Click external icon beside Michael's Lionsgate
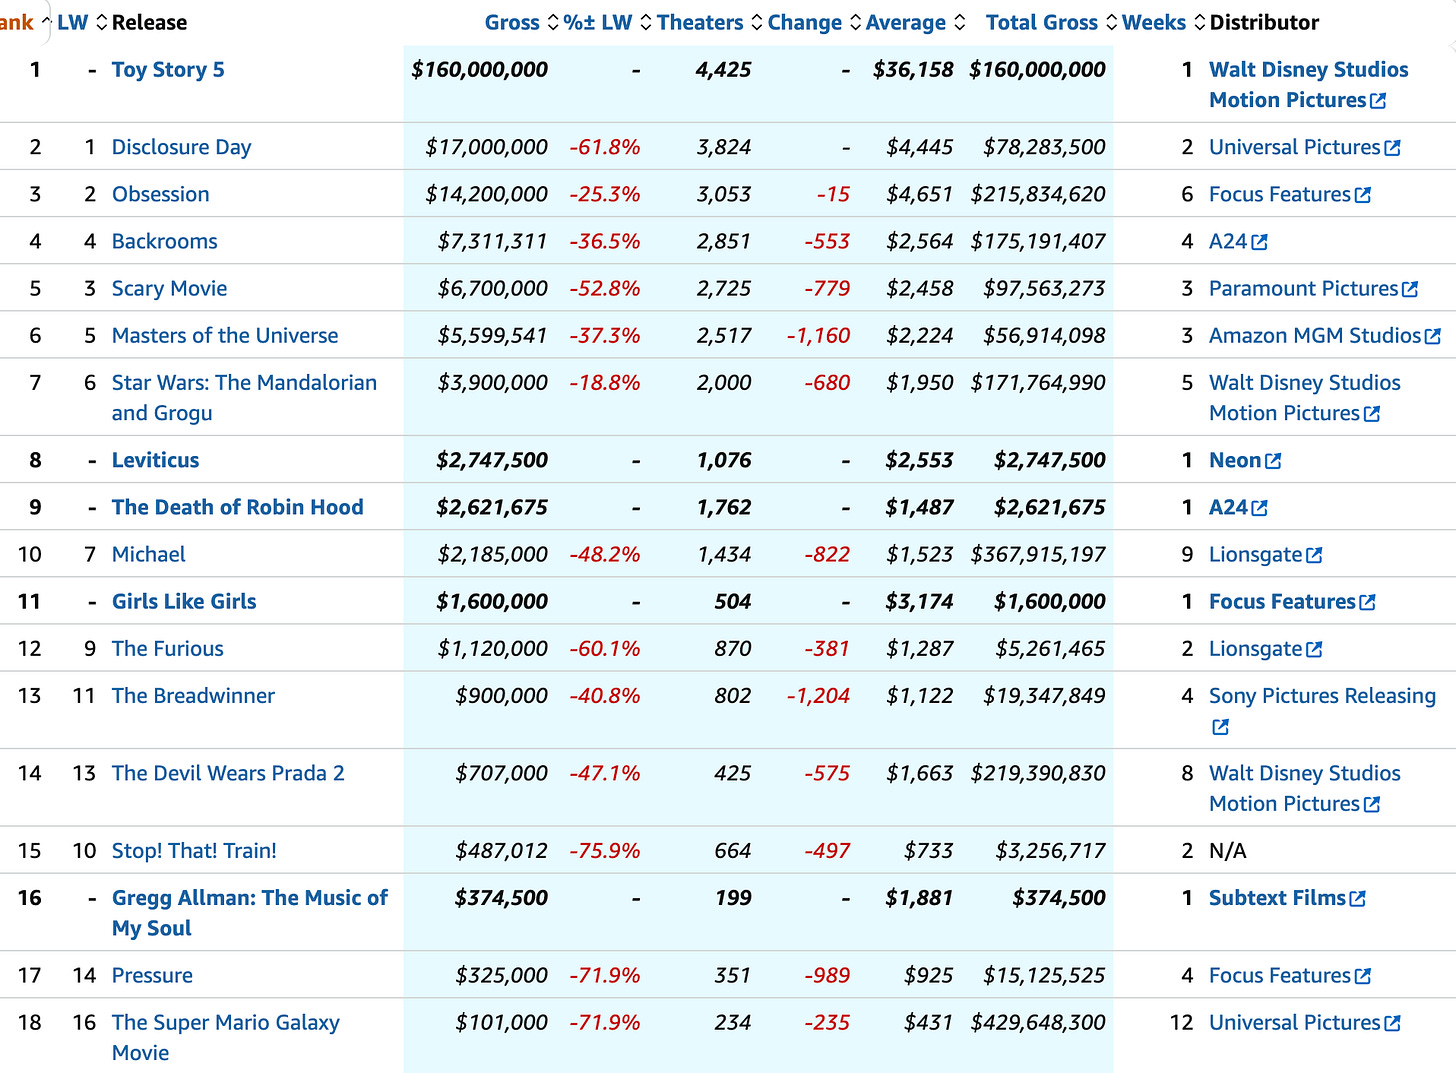Image resolution: width=1456 pixels, height=1073 pixels. tap(1314, 555)
